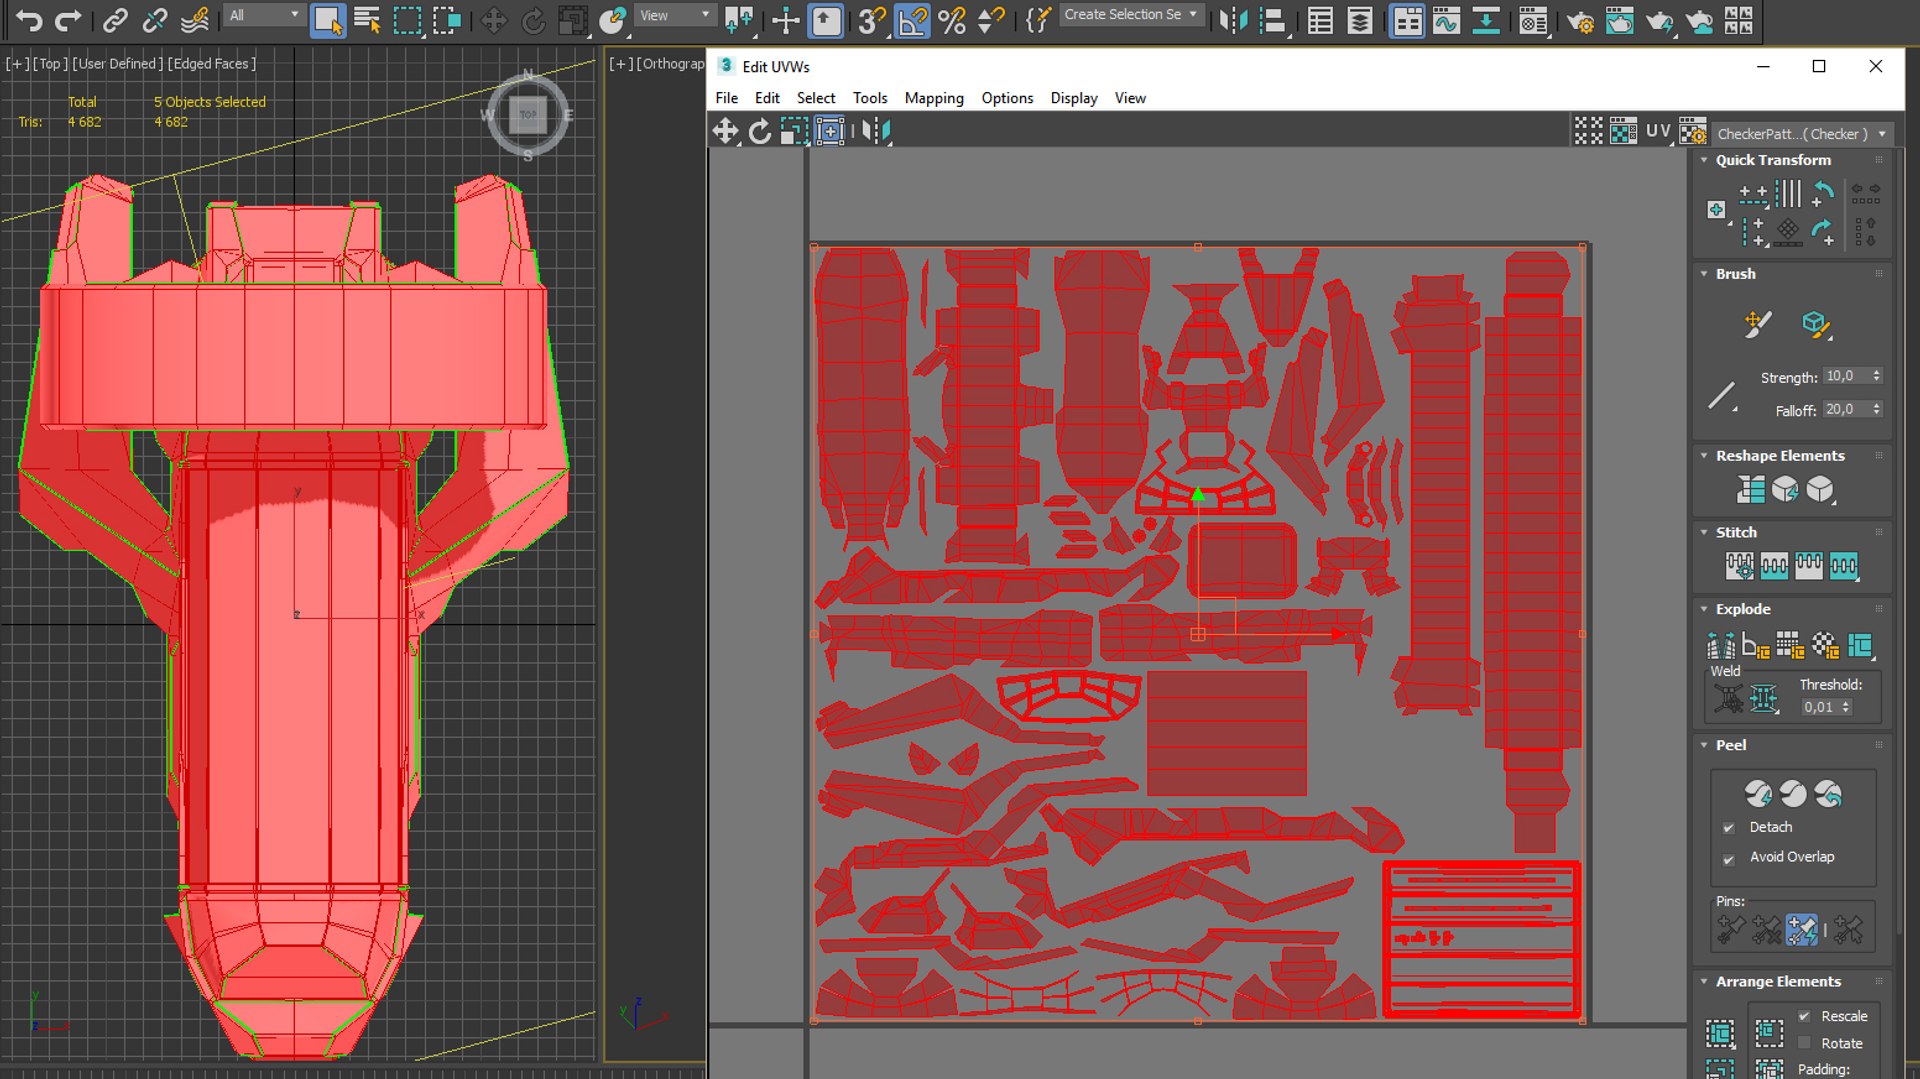Click the first Peel mode icon
Screen dimensions: 1920x1079
(1758, 794)
